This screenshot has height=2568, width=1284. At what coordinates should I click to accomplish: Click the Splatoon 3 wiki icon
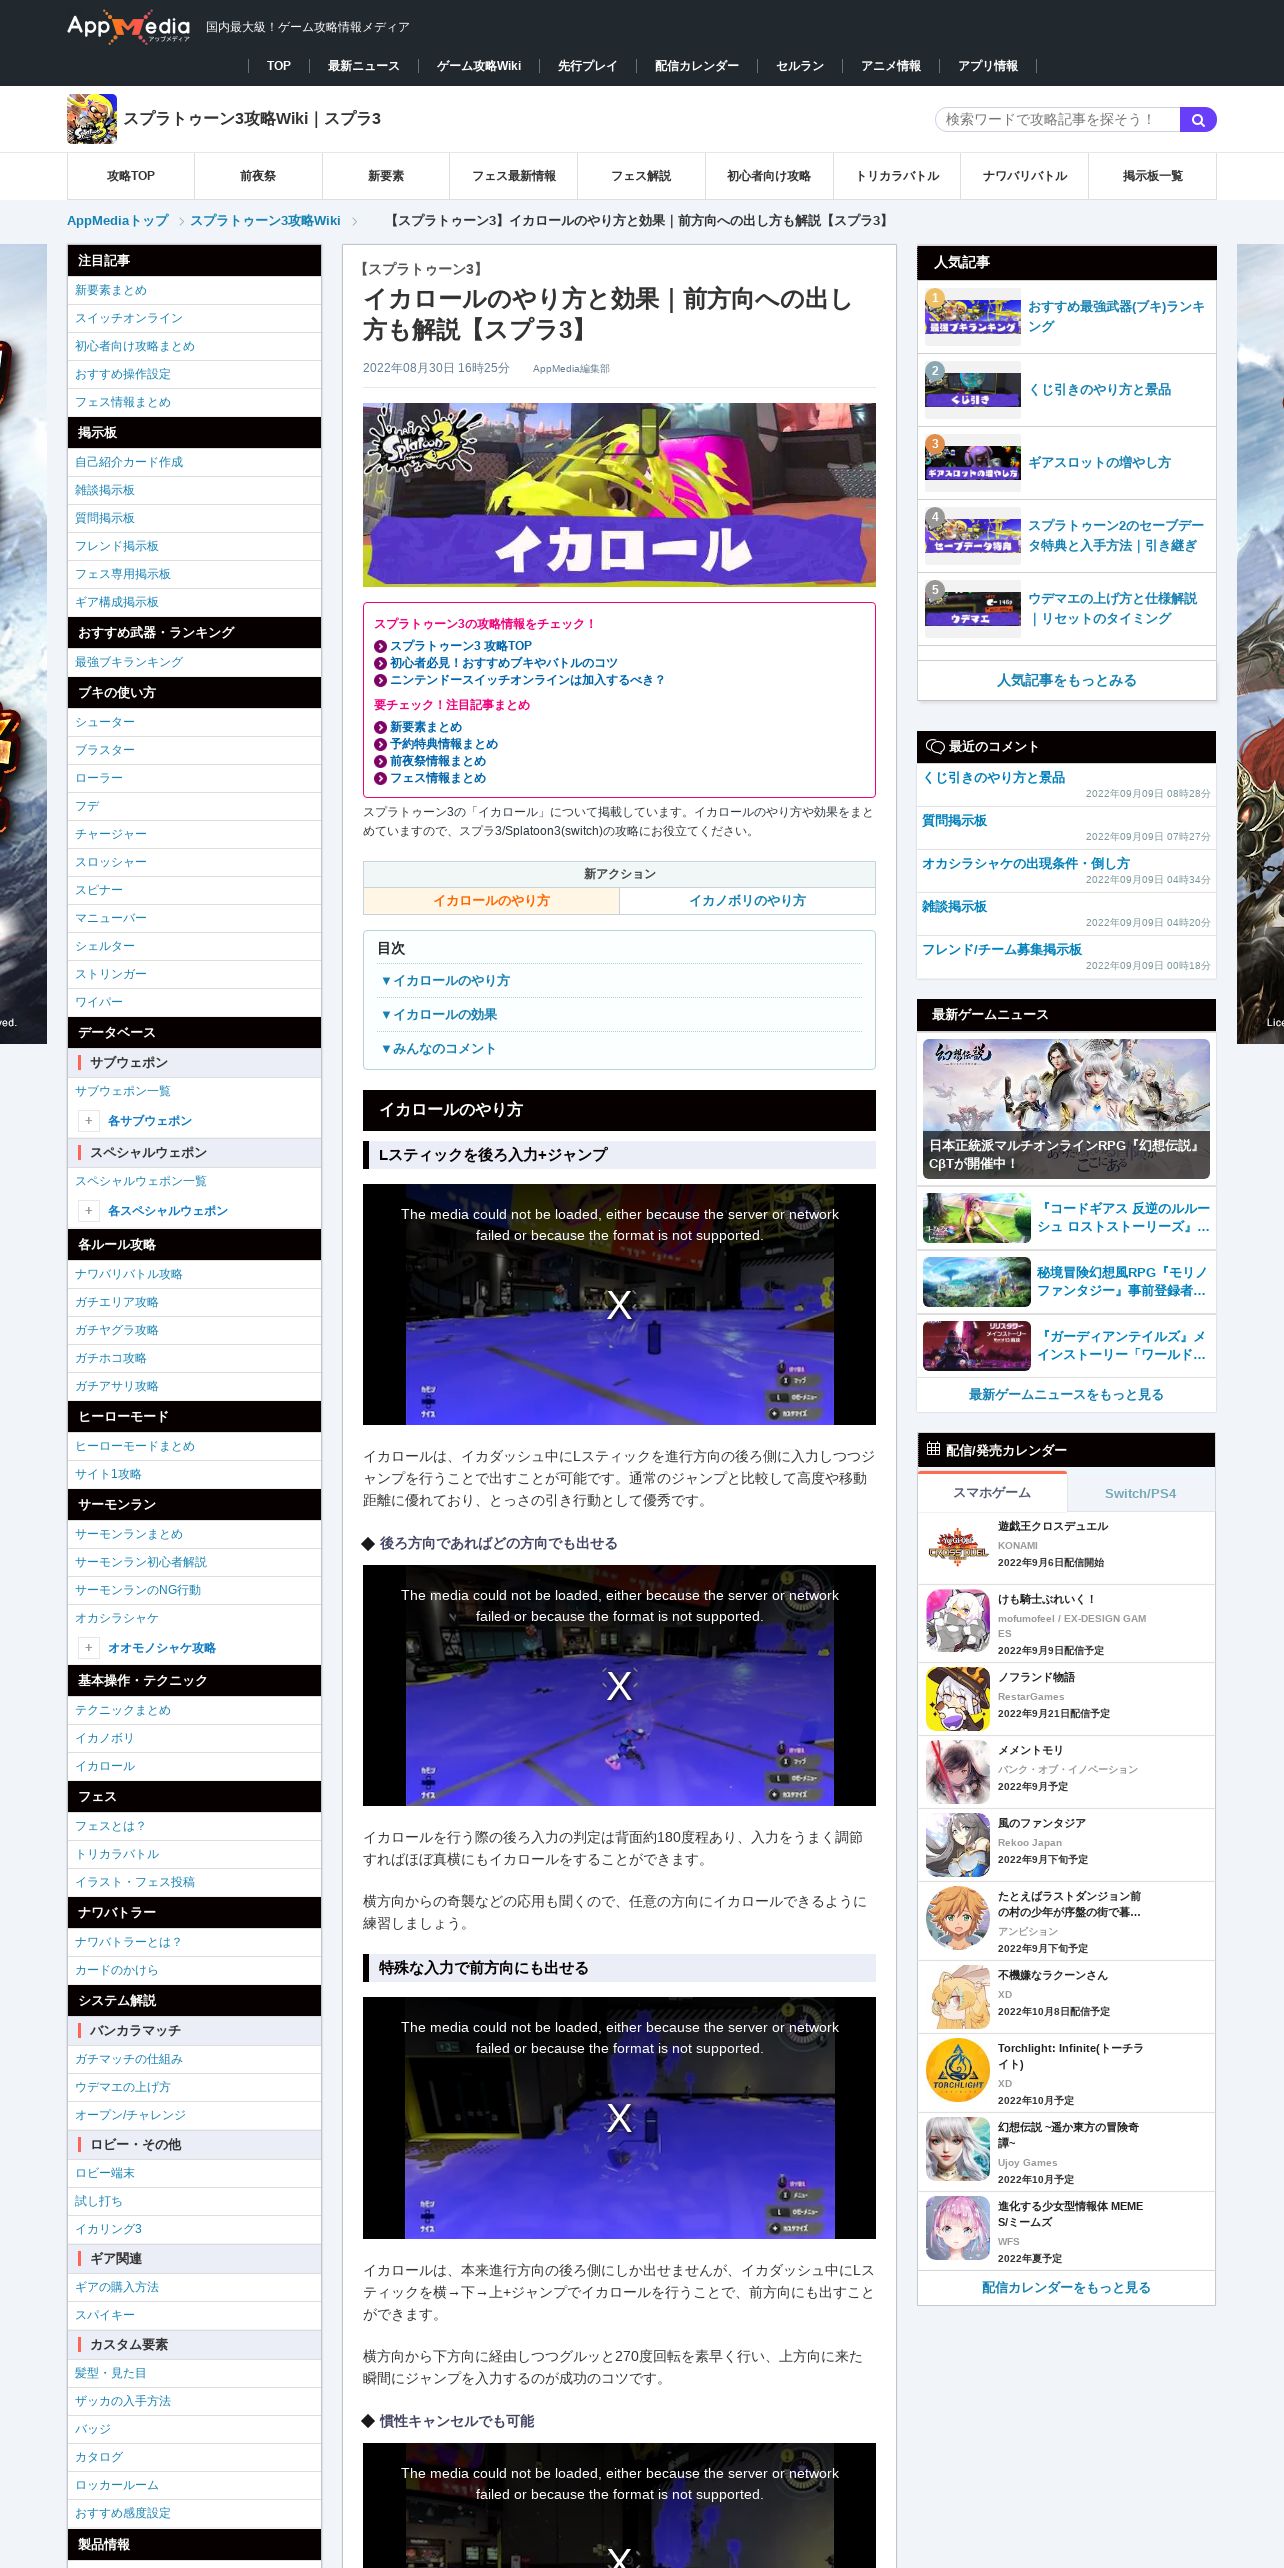[x=92, y=119]
